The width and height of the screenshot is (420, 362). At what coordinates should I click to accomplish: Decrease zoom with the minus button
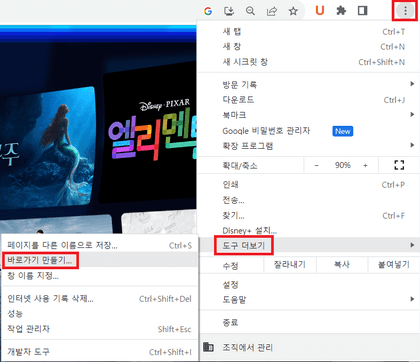316,165
